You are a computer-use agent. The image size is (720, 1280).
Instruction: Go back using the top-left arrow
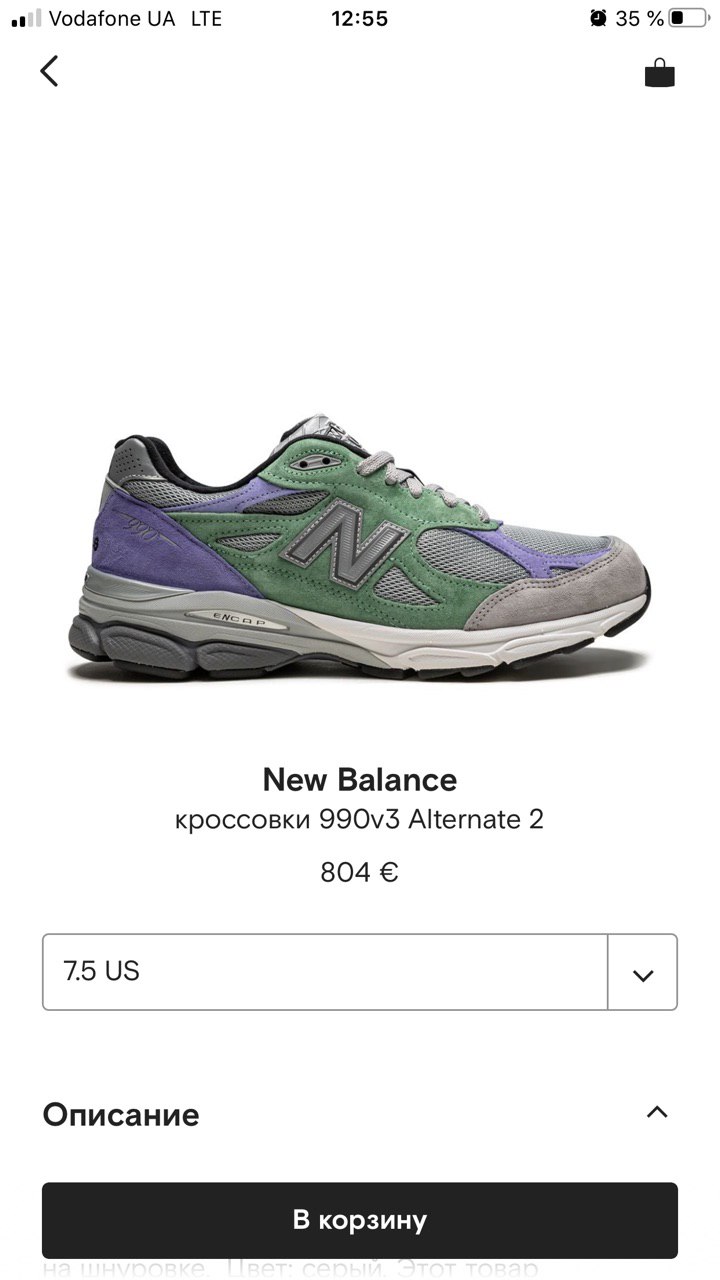pos(49,71)
